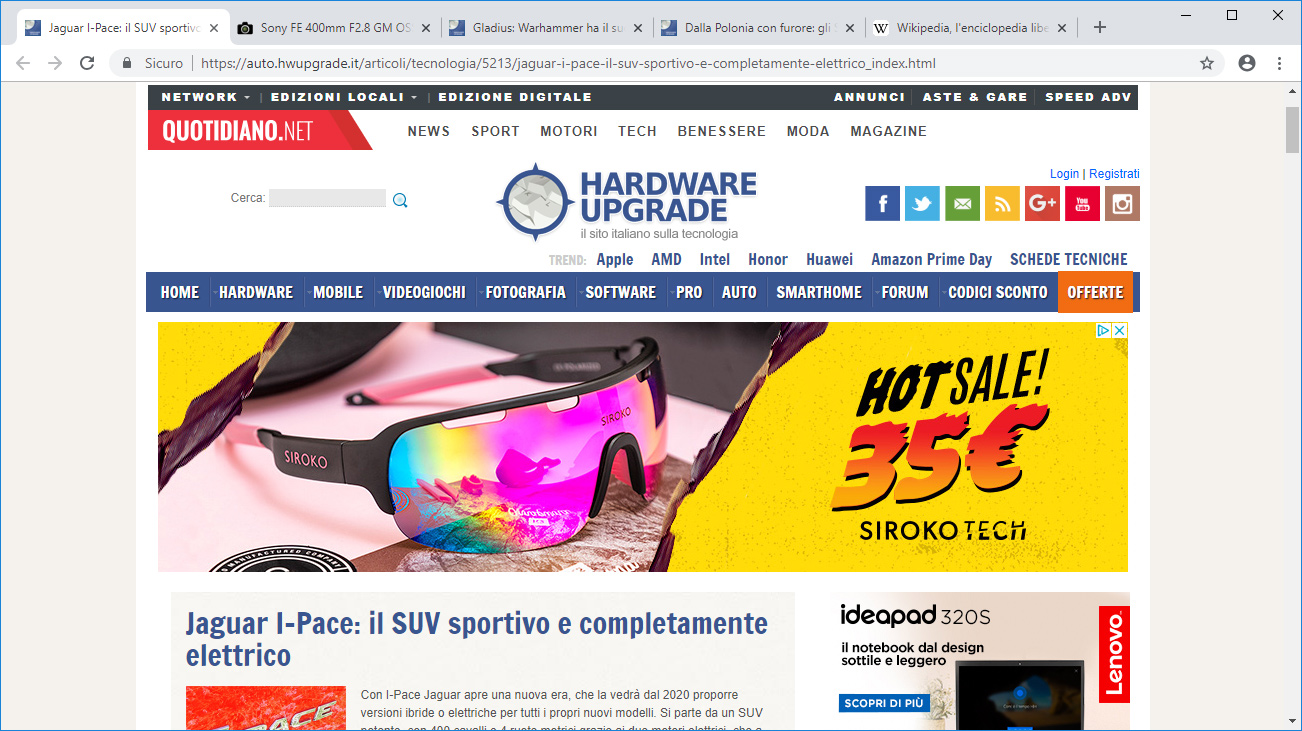Open the SOFTWARE menu item
The height and width of the screenshot is (731, 1302).
(x=620, y=292)
